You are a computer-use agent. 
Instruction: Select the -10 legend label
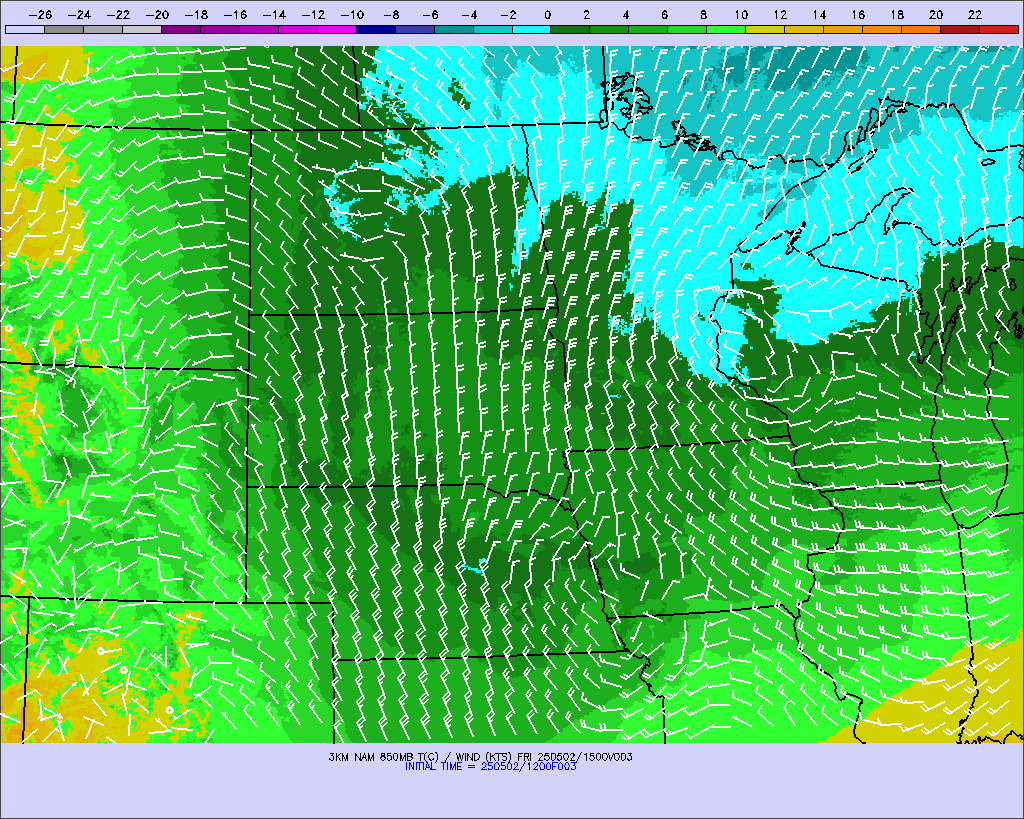click(352, 14)
